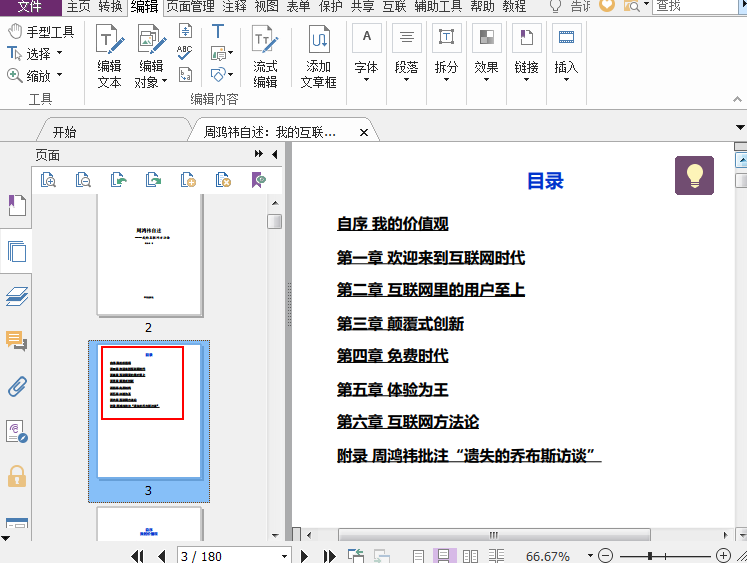Expand the Insert (插入) group
The height and width of the screenshot is (563, 747).
[566, 52]
